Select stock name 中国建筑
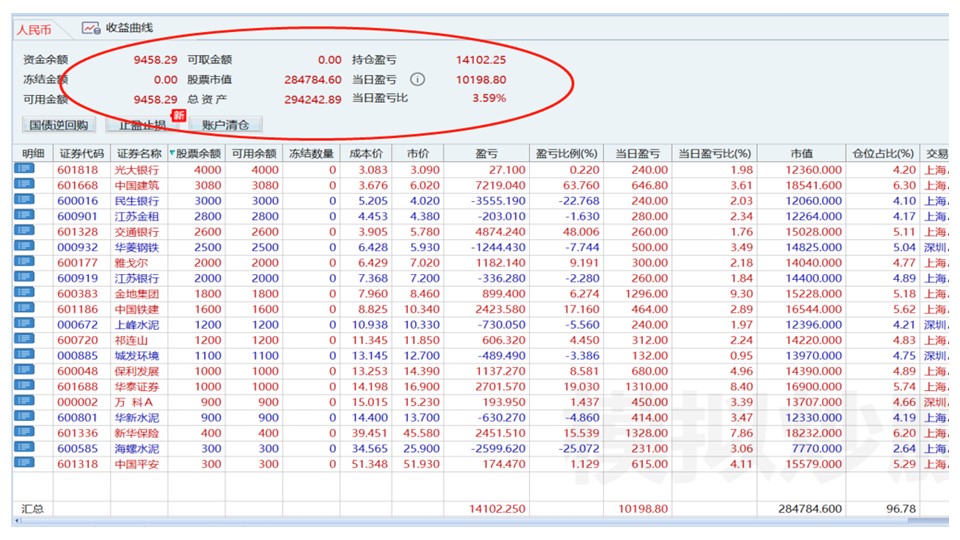This screenshot has width=960, height=540. [x=137, y=185]
